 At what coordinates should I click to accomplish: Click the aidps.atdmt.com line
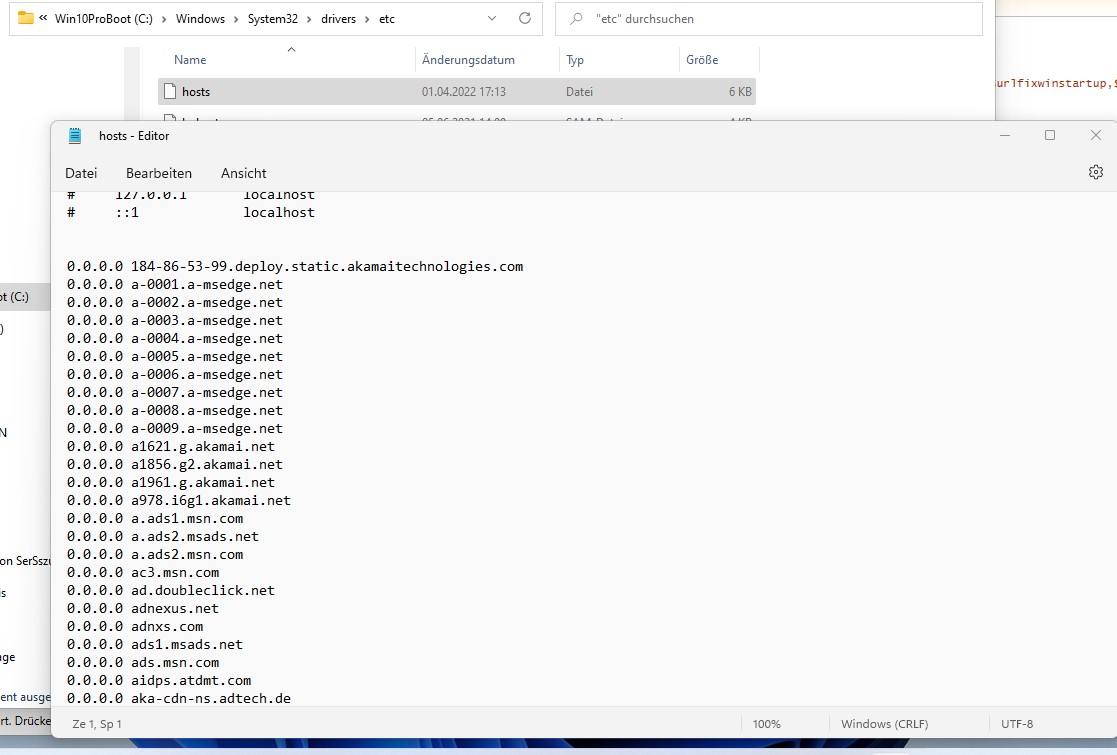(159, 680)
